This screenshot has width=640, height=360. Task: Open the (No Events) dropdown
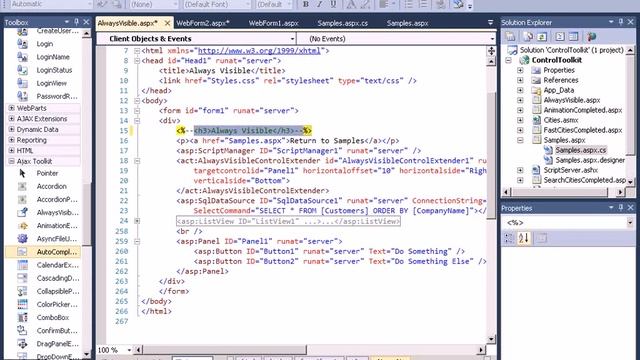pyautogui.click(x=397, y=39)
